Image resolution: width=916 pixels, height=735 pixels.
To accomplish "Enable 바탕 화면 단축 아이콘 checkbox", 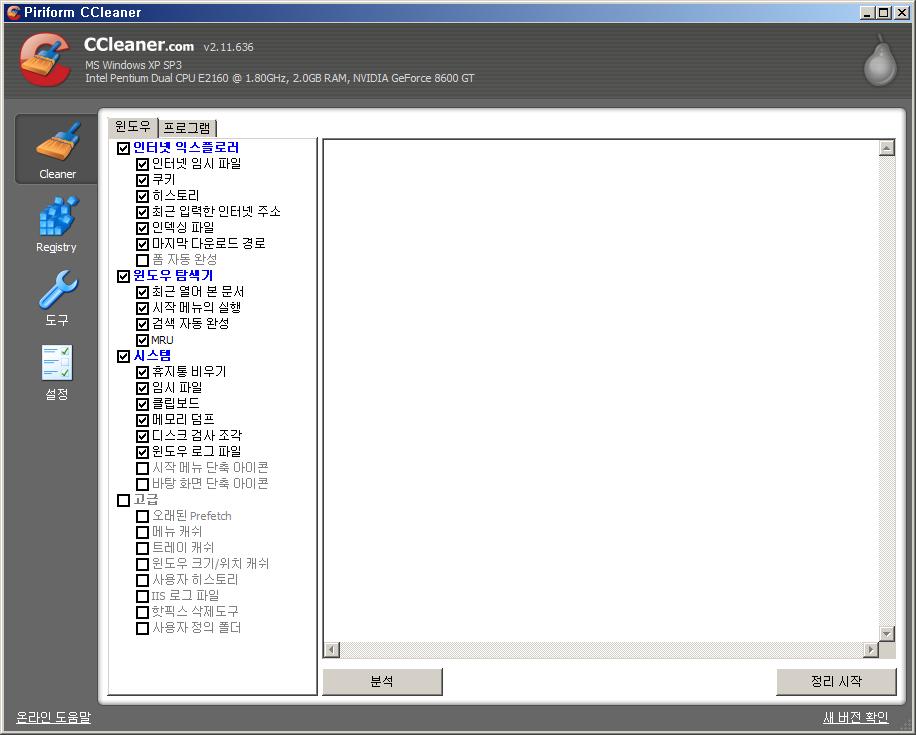I will [142, 484].
